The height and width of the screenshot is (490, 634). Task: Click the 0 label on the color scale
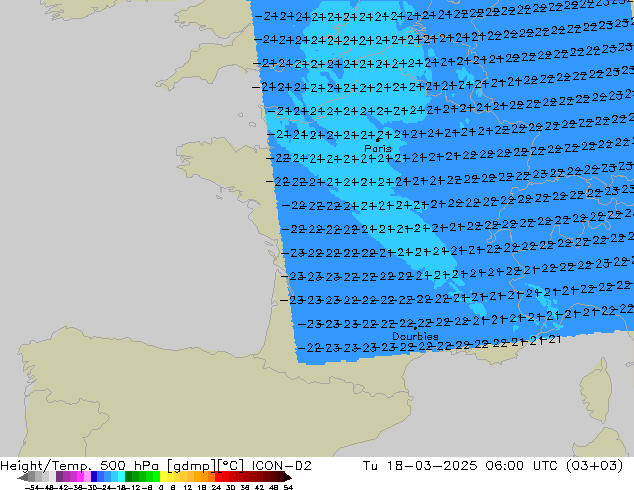[161, 487]
